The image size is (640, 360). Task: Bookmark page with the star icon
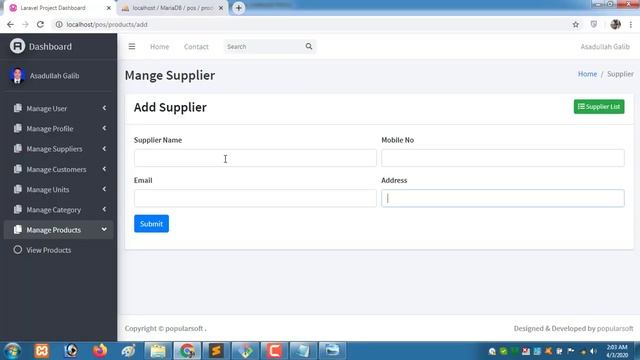click(576, 24)
